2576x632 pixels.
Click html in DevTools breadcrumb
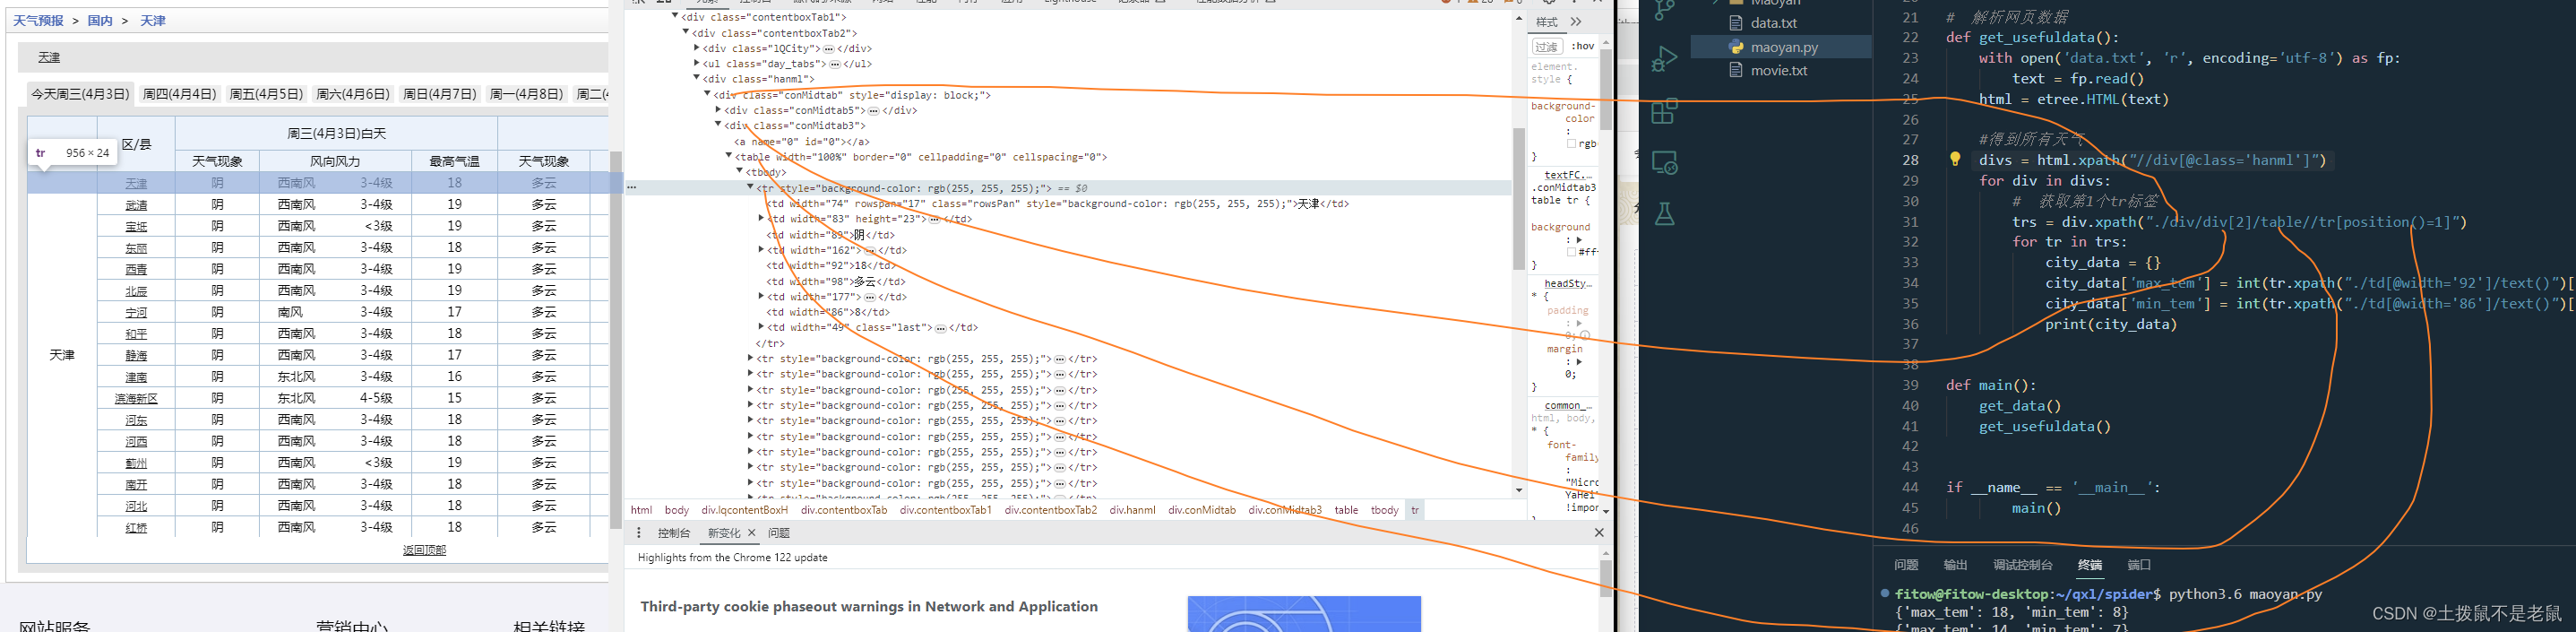pyautogui.click(x=641, y=510)
